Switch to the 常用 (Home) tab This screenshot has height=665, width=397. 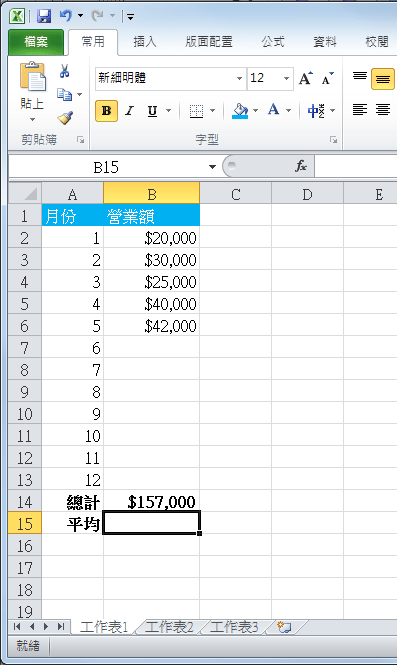93,42
